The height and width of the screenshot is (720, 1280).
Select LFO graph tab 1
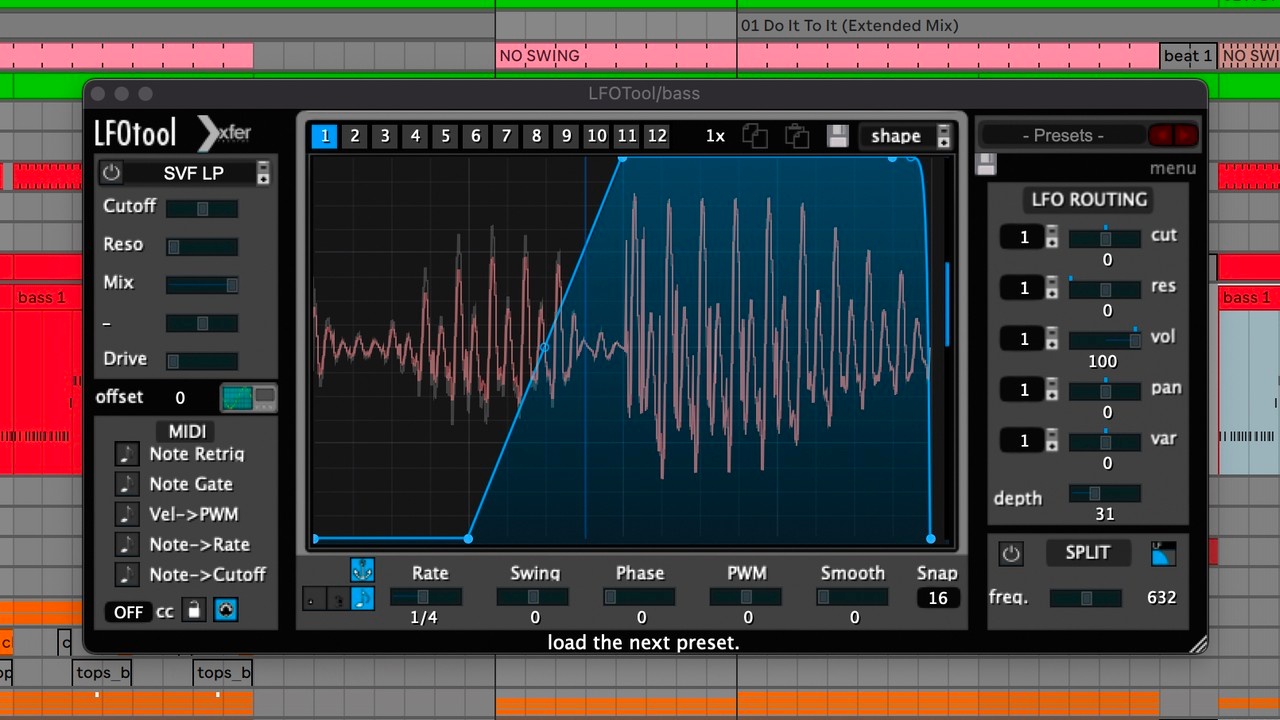pyautogui.click(x=324, y=136)
